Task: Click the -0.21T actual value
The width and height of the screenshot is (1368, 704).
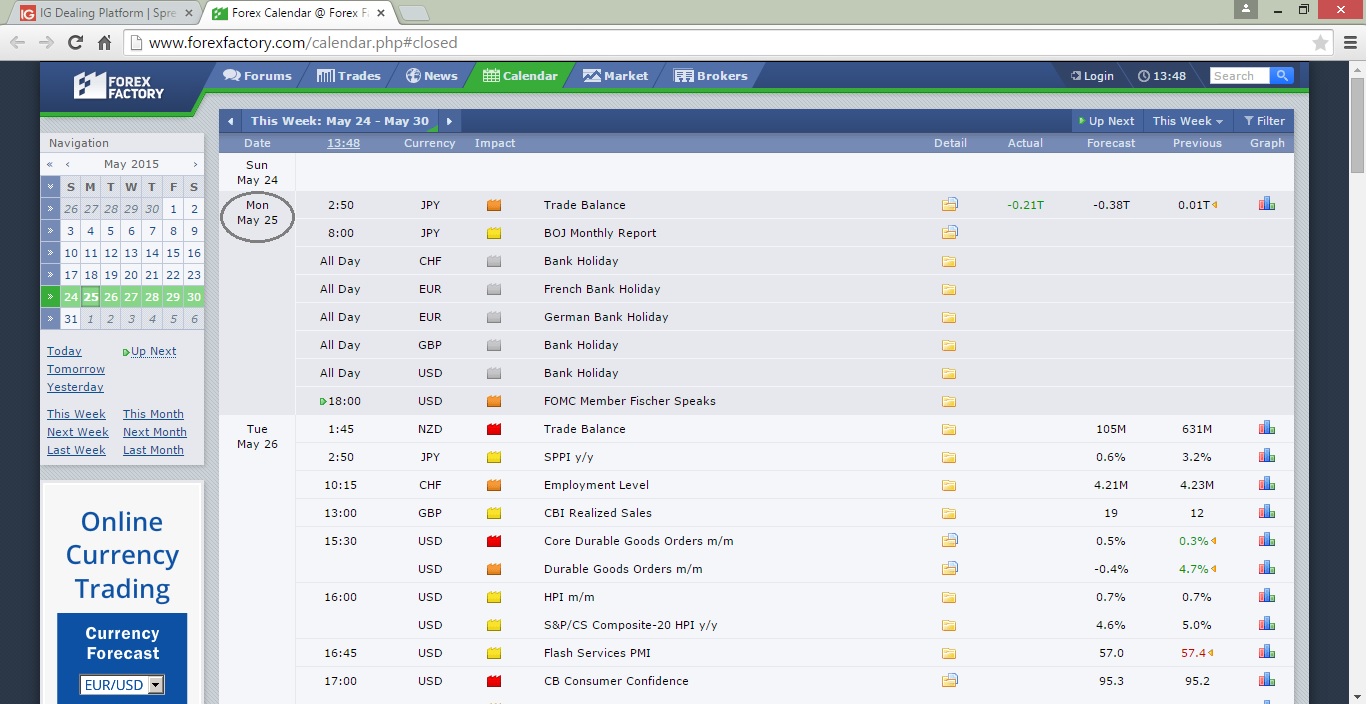Action: point(1025,205)
